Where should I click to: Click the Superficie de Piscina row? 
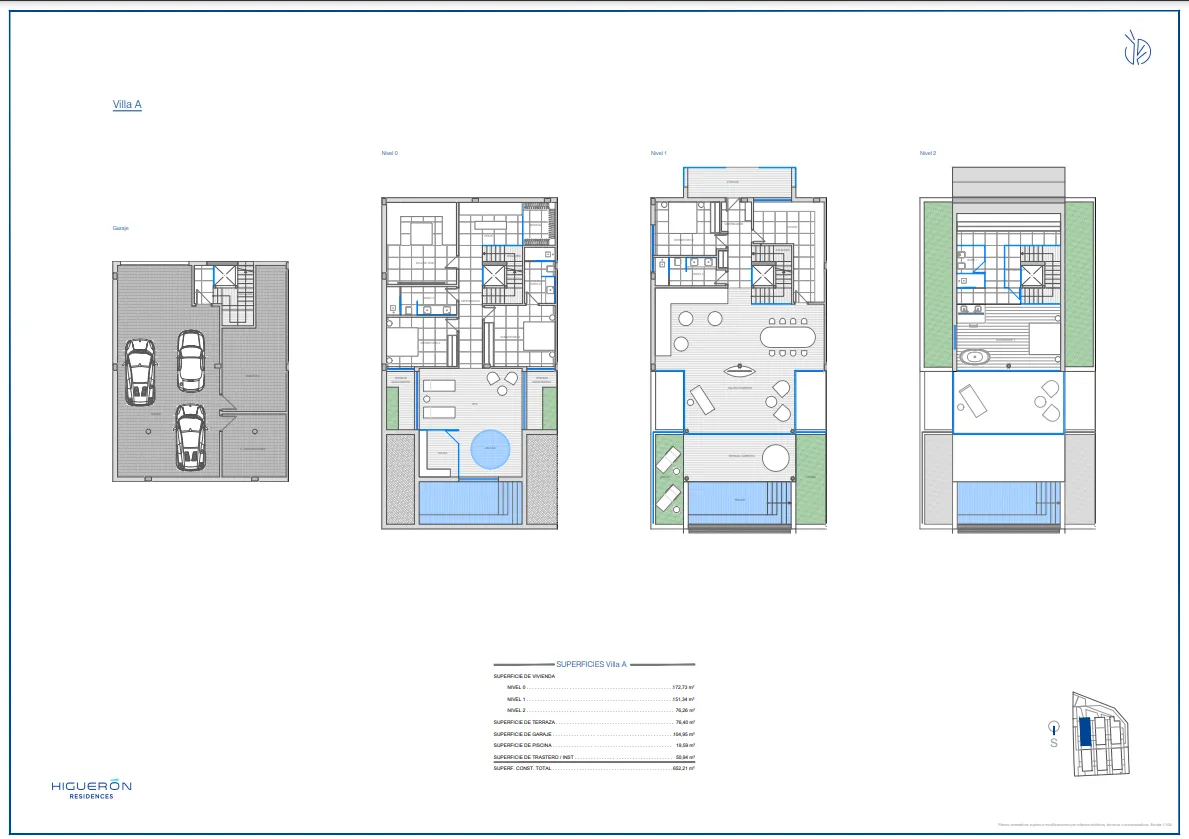(593, 745)
